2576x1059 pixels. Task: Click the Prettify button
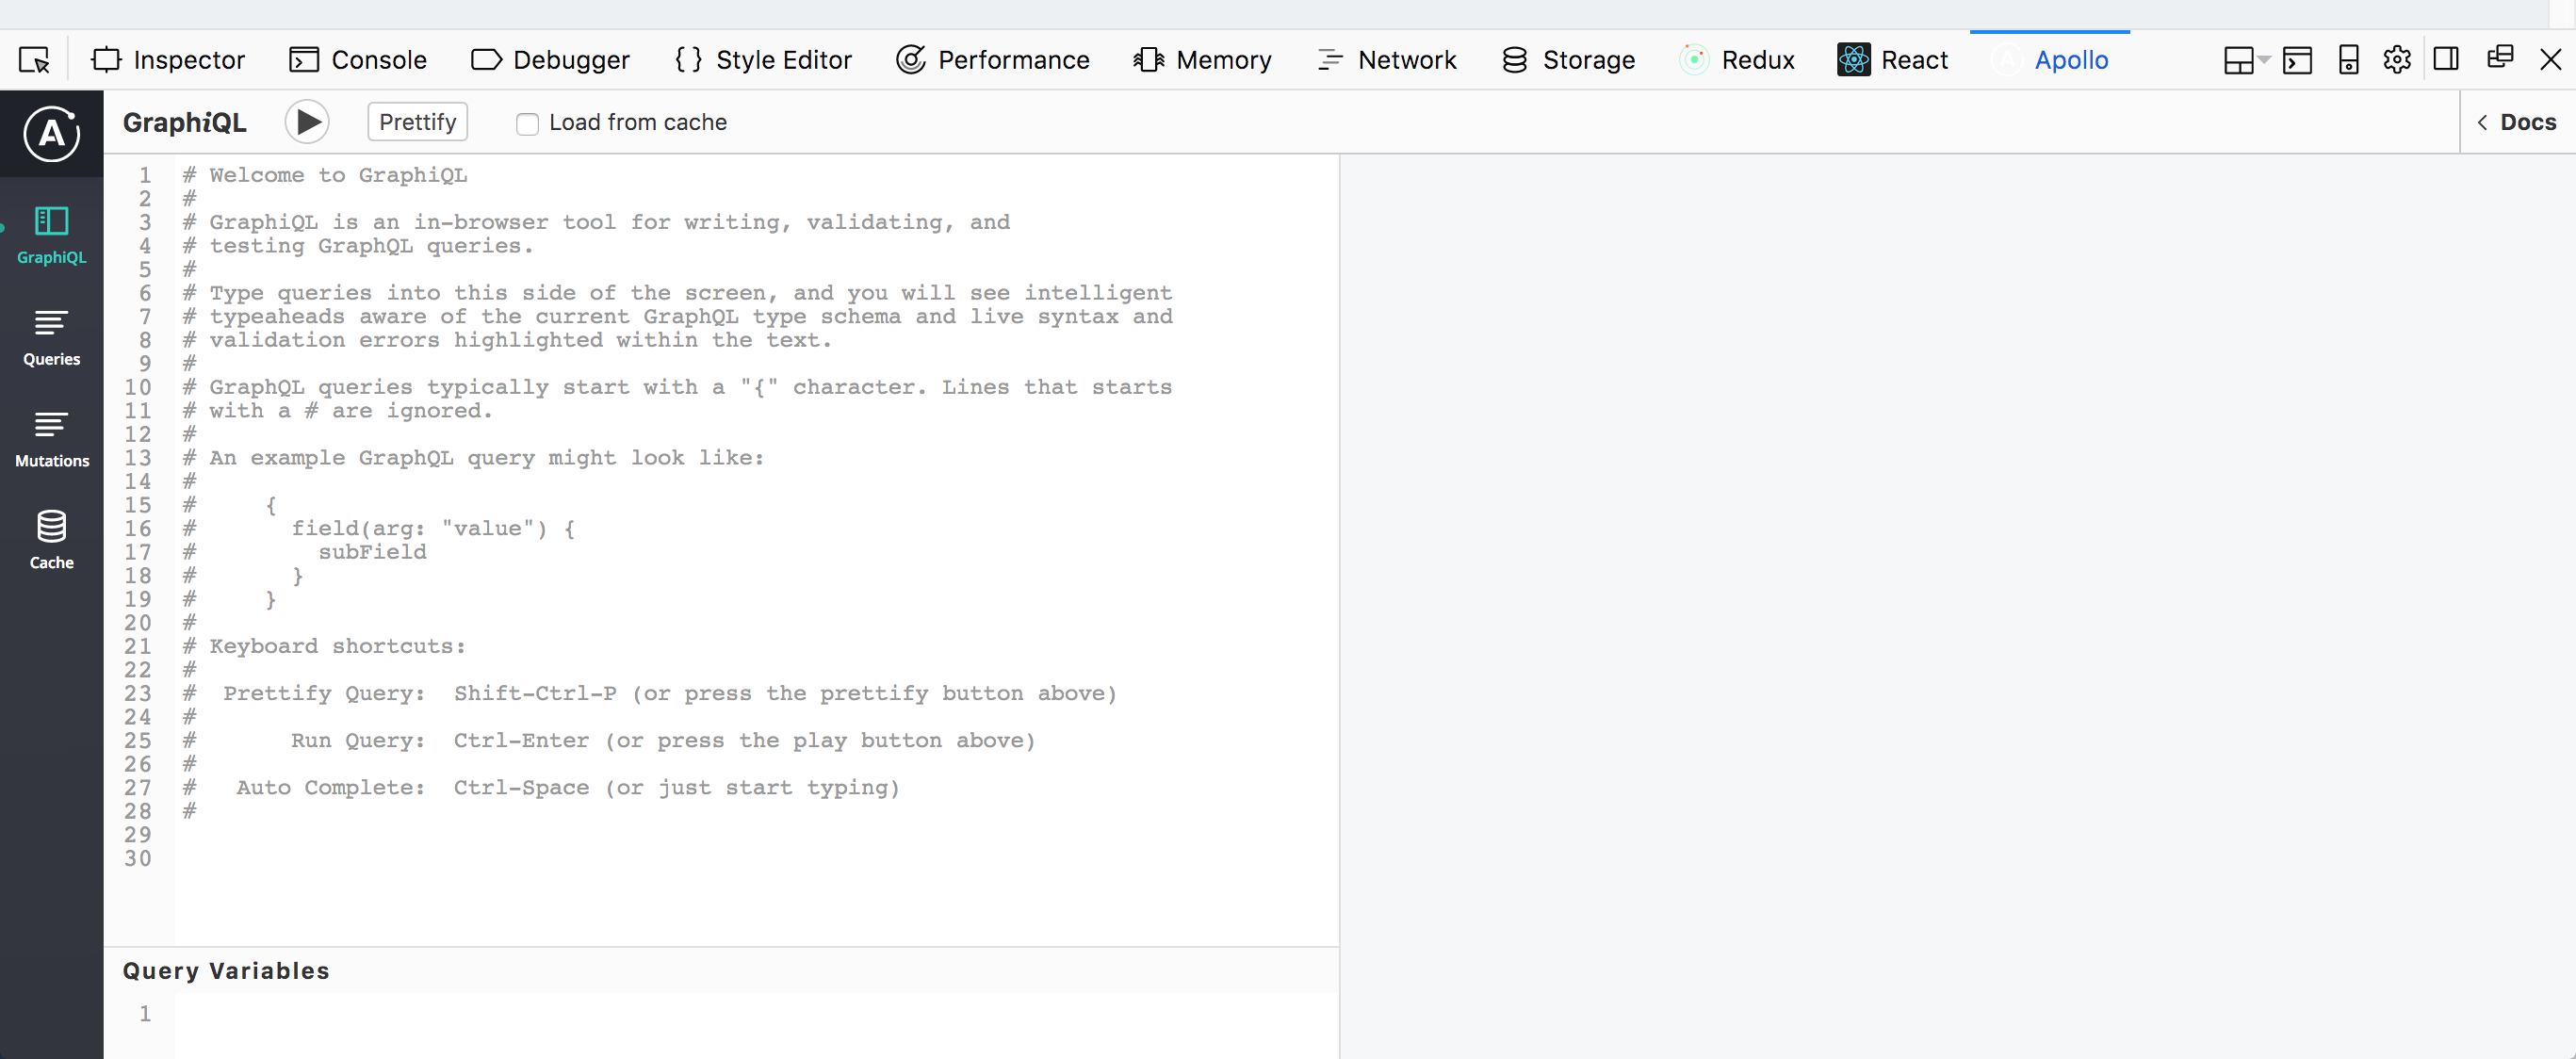(x=417, y=122)
